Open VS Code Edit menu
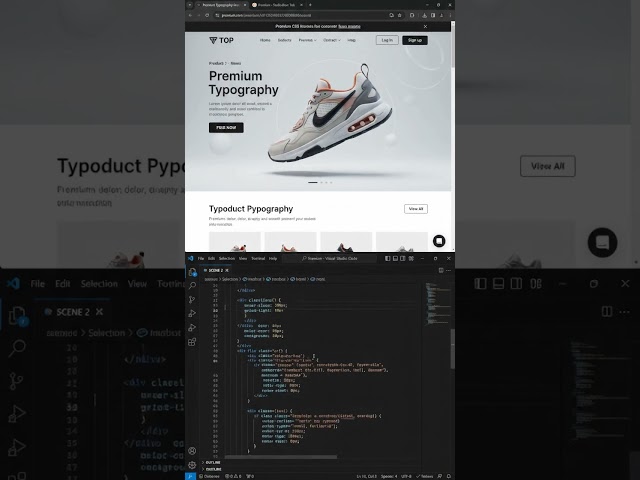The width and height of the screenshot is (640, 480). click(x=211, y=258)
